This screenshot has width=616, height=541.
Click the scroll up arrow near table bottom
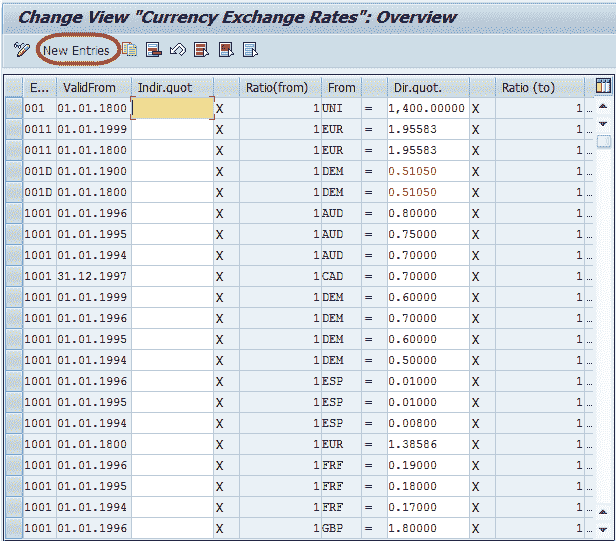tap(603, 512)
